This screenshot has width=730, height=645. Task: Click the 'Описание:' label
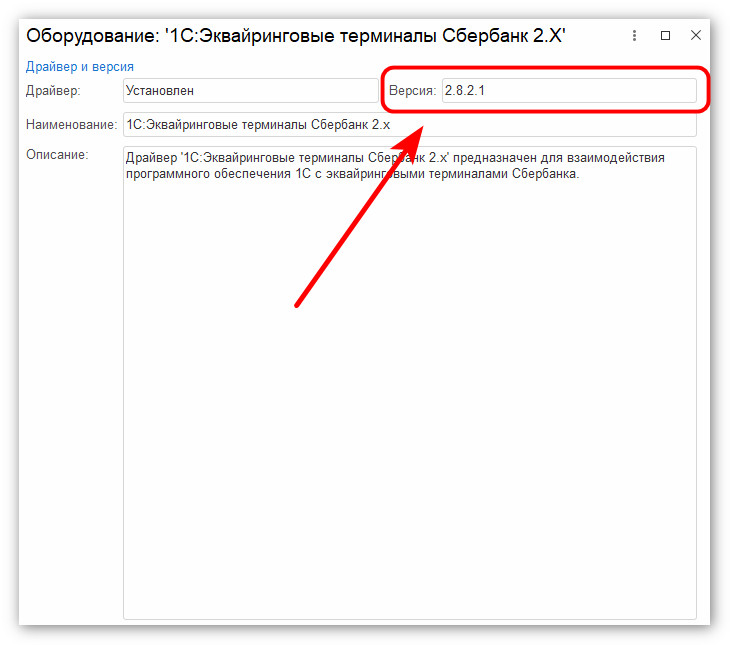[x=57, y=154]
